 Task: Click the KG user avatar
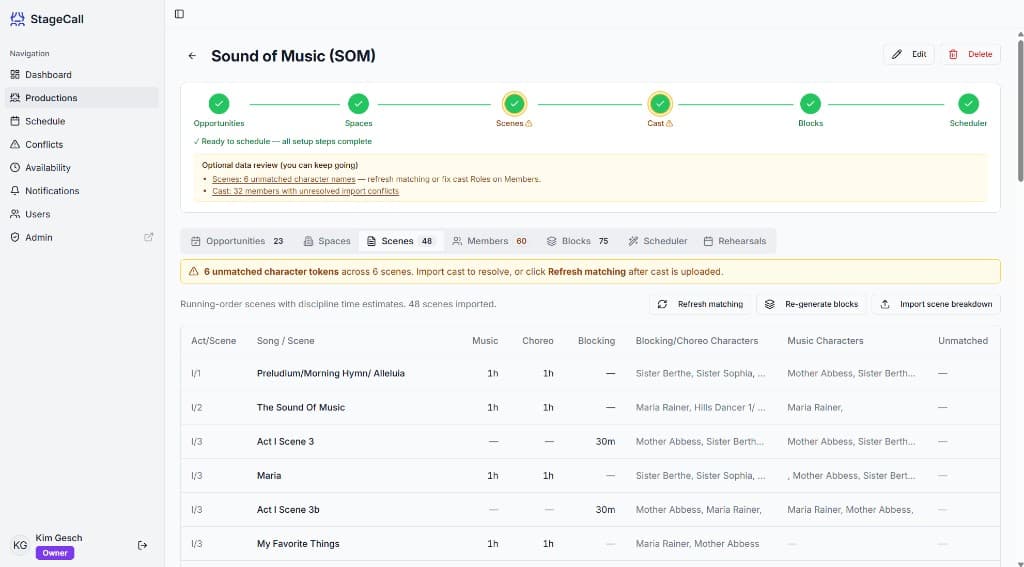20,545
